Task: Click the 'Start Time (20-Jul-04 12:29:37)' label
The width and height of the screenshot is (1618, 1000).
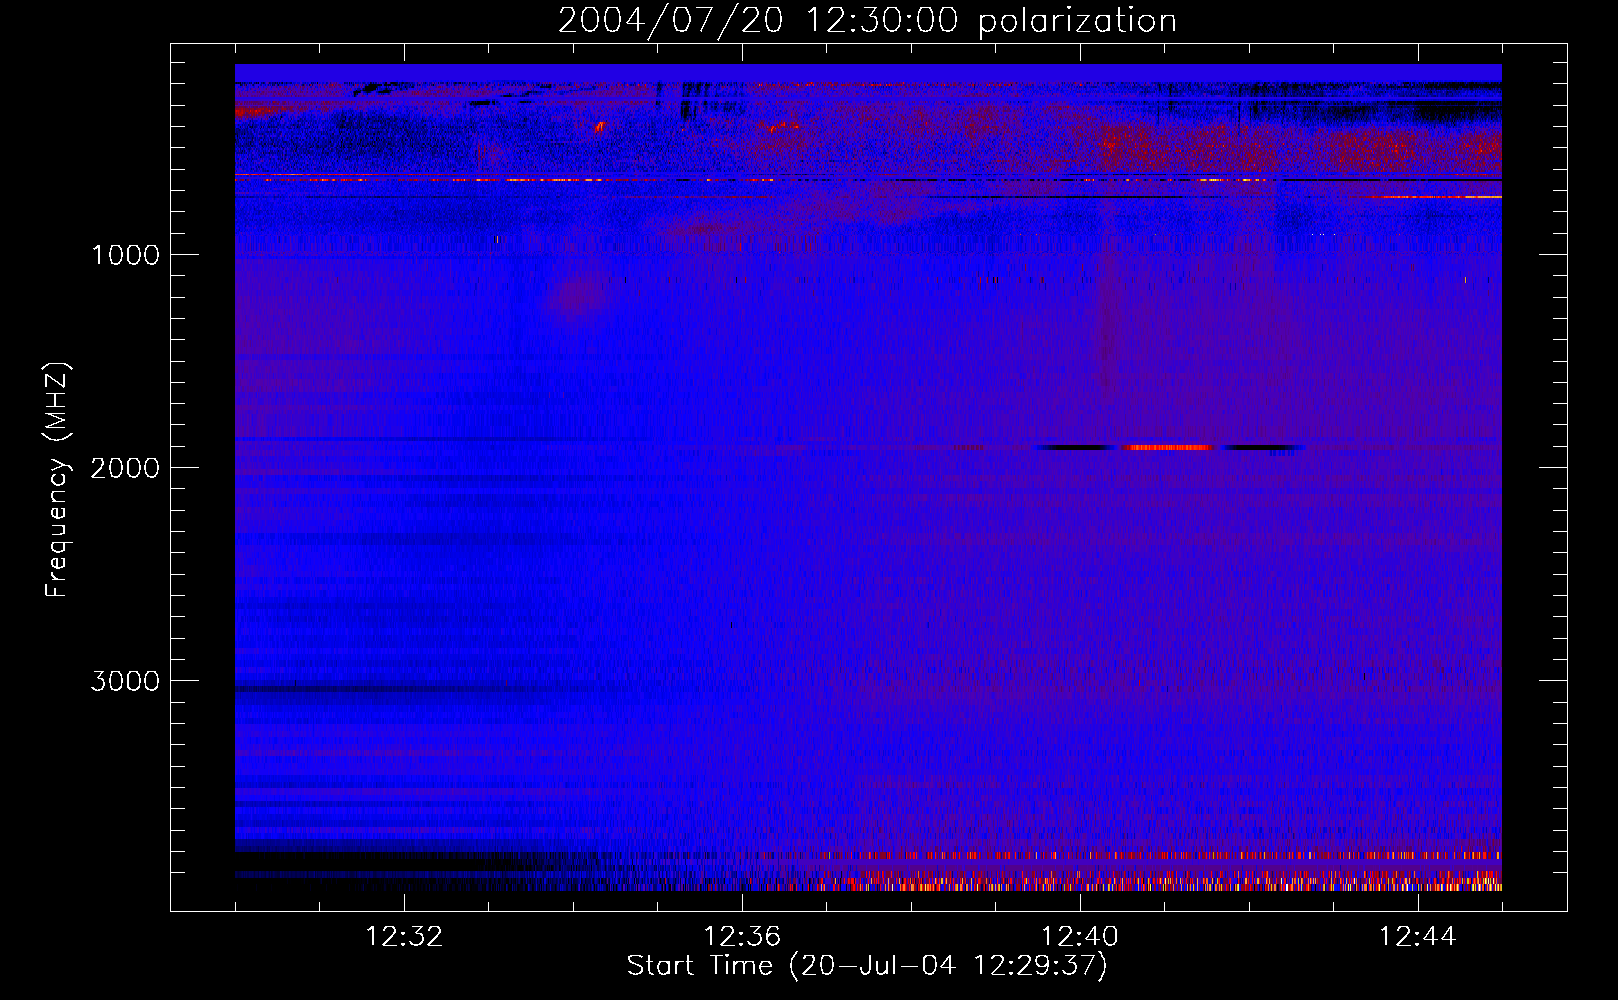Action: click(x=867, y=966)
